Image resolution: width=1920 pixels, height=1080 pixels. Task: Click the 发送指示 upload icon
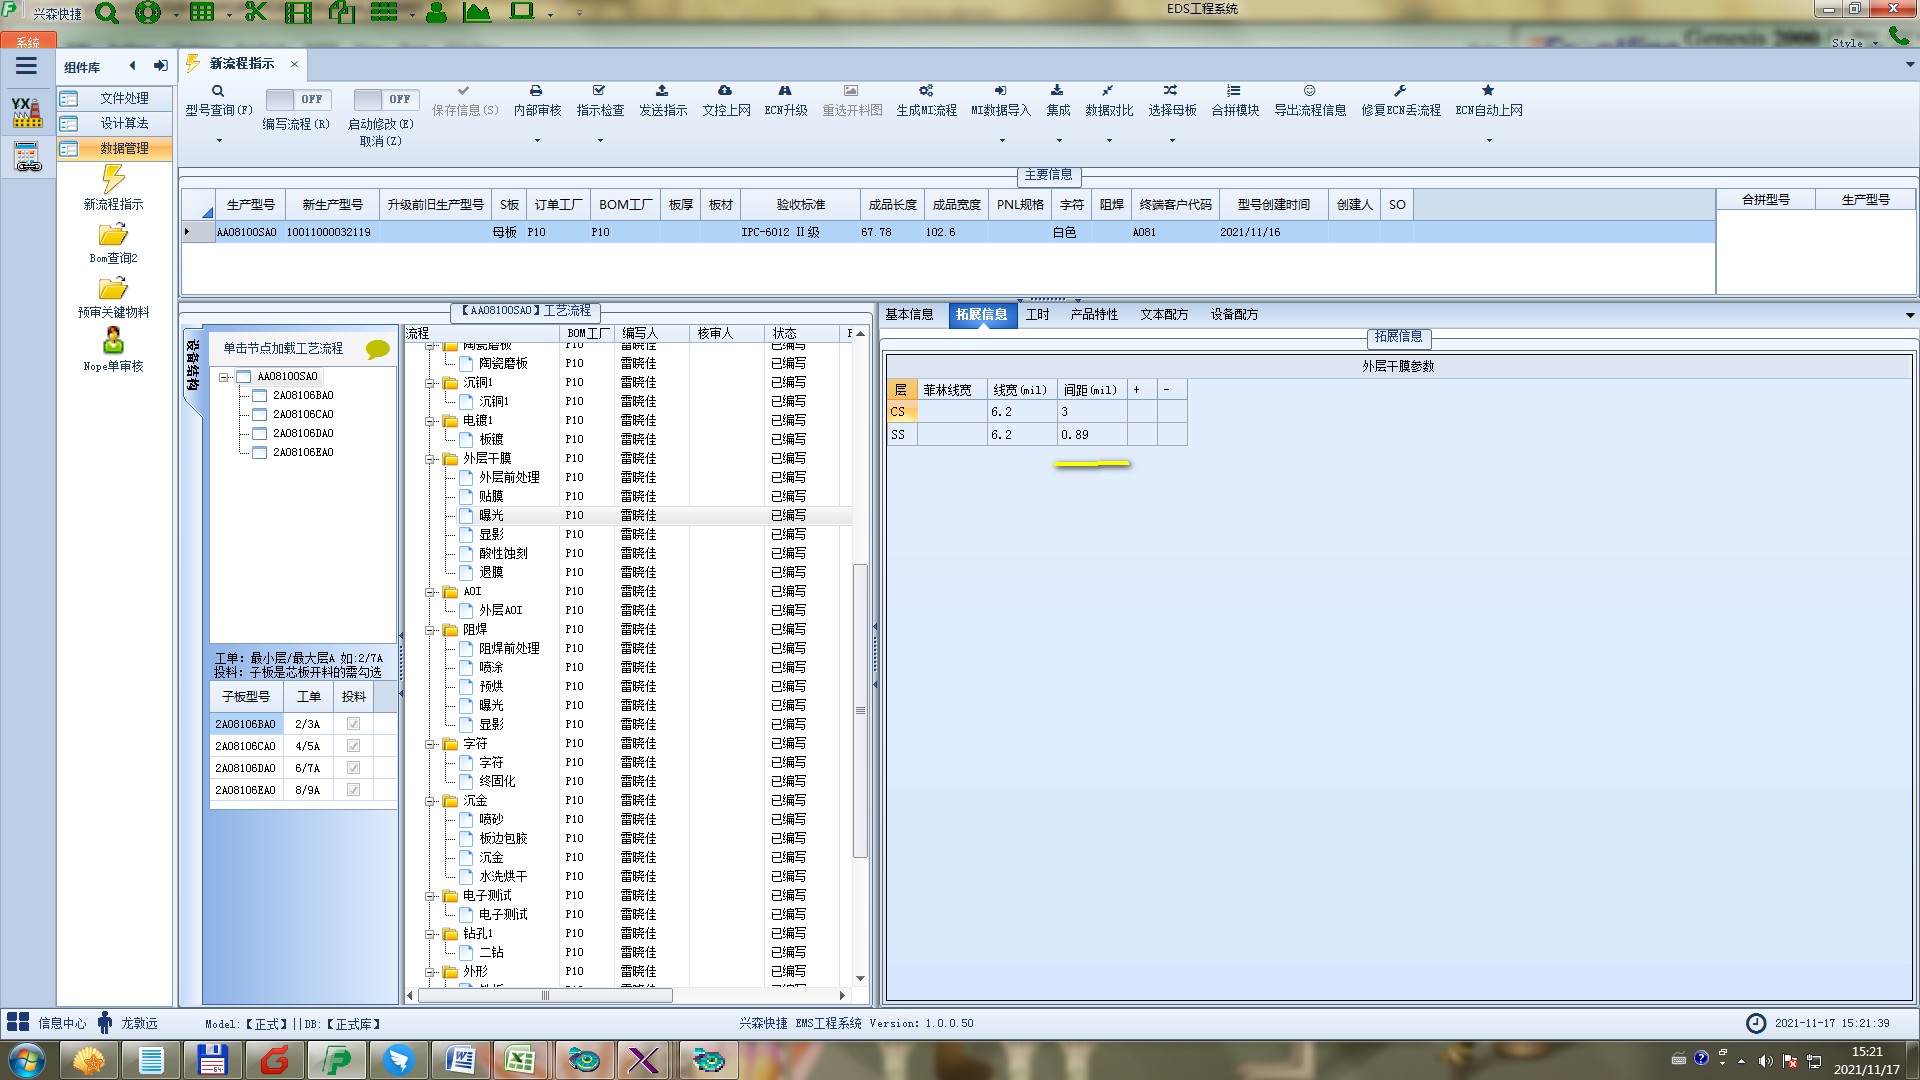tap(662, 91)
